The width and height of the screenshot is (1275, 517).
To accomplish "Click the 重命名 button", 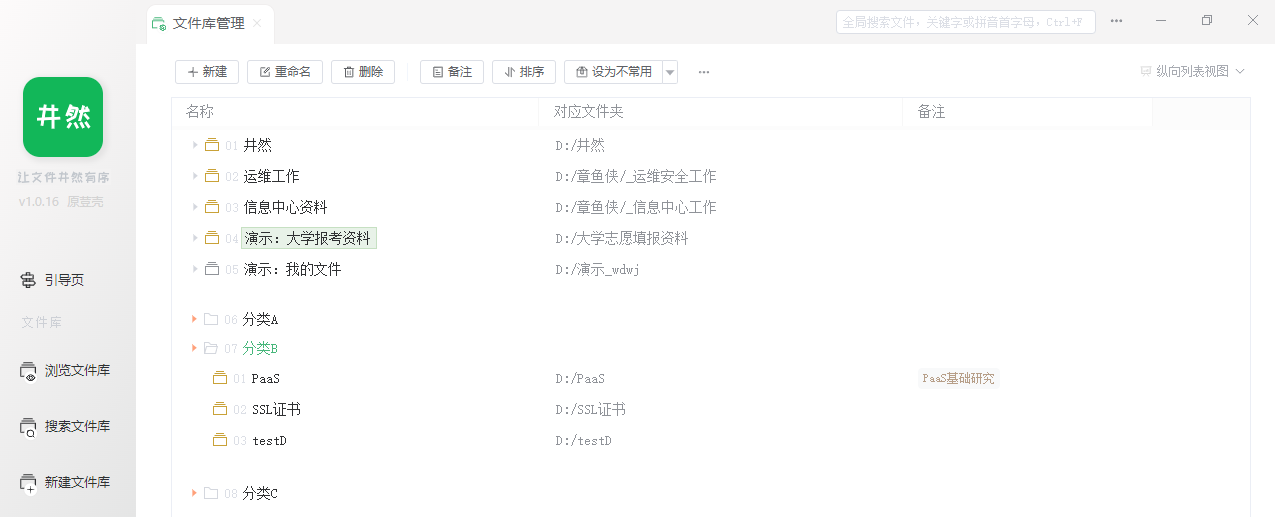I will coord(285,72).
